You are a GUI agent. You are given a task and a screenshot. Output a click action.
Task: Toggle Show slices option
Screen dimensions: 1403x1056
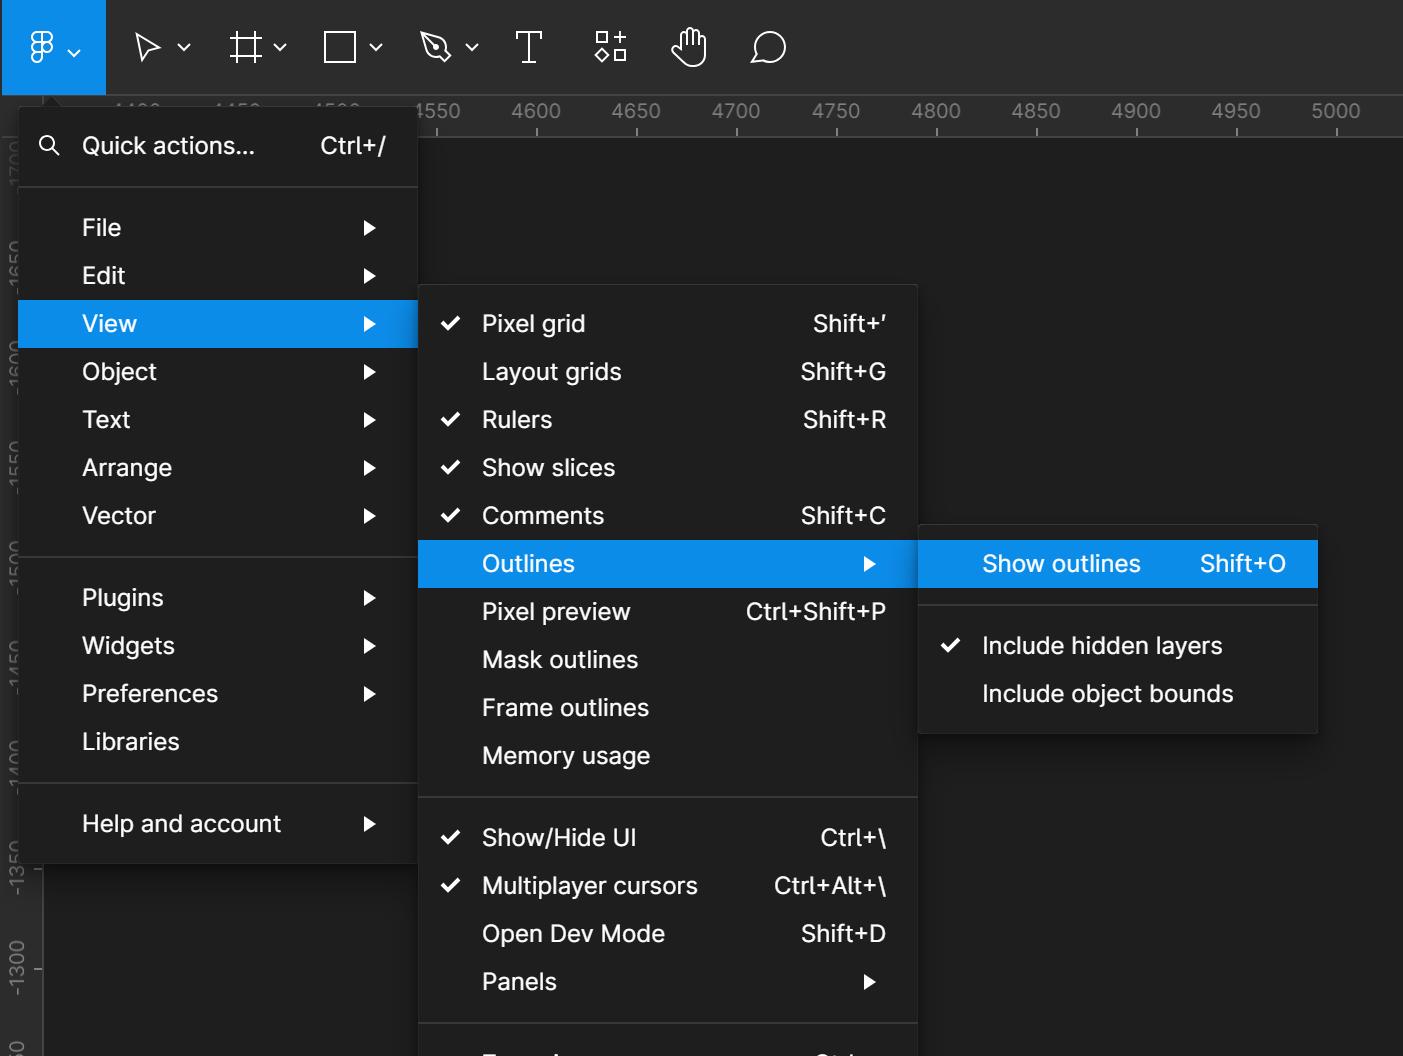tap(668, 468)
